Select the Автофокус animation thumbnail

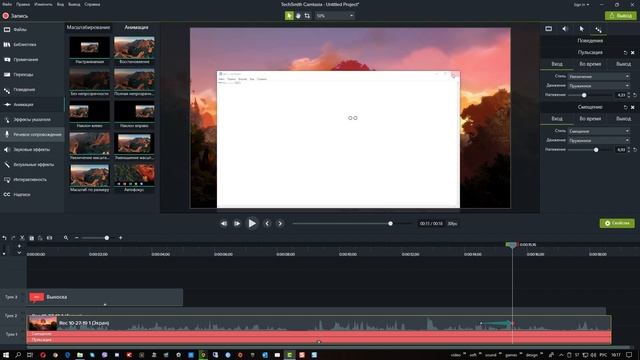134,178
